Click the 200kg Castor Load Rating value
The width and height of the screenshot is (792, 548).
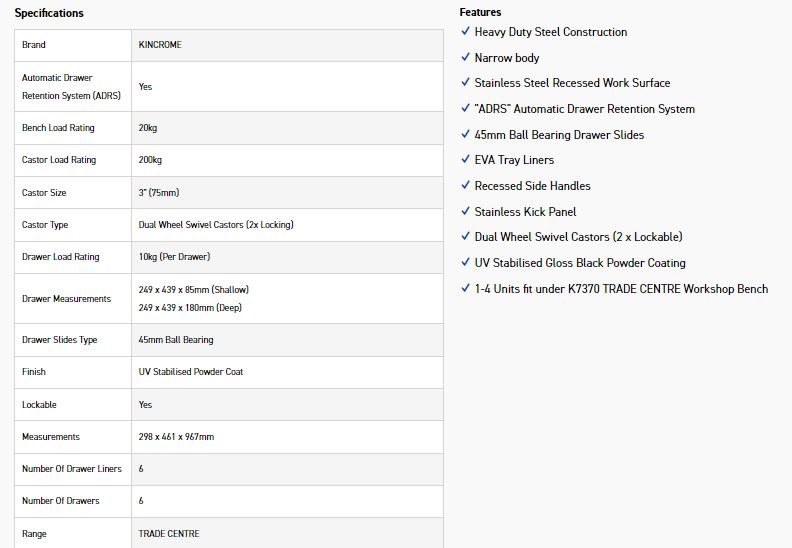[150, 160]
